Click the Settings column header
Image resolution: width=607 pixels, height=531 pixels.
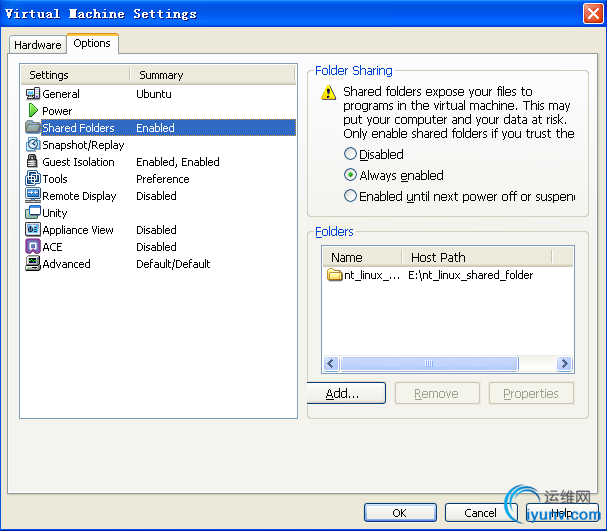pos(75,75)
